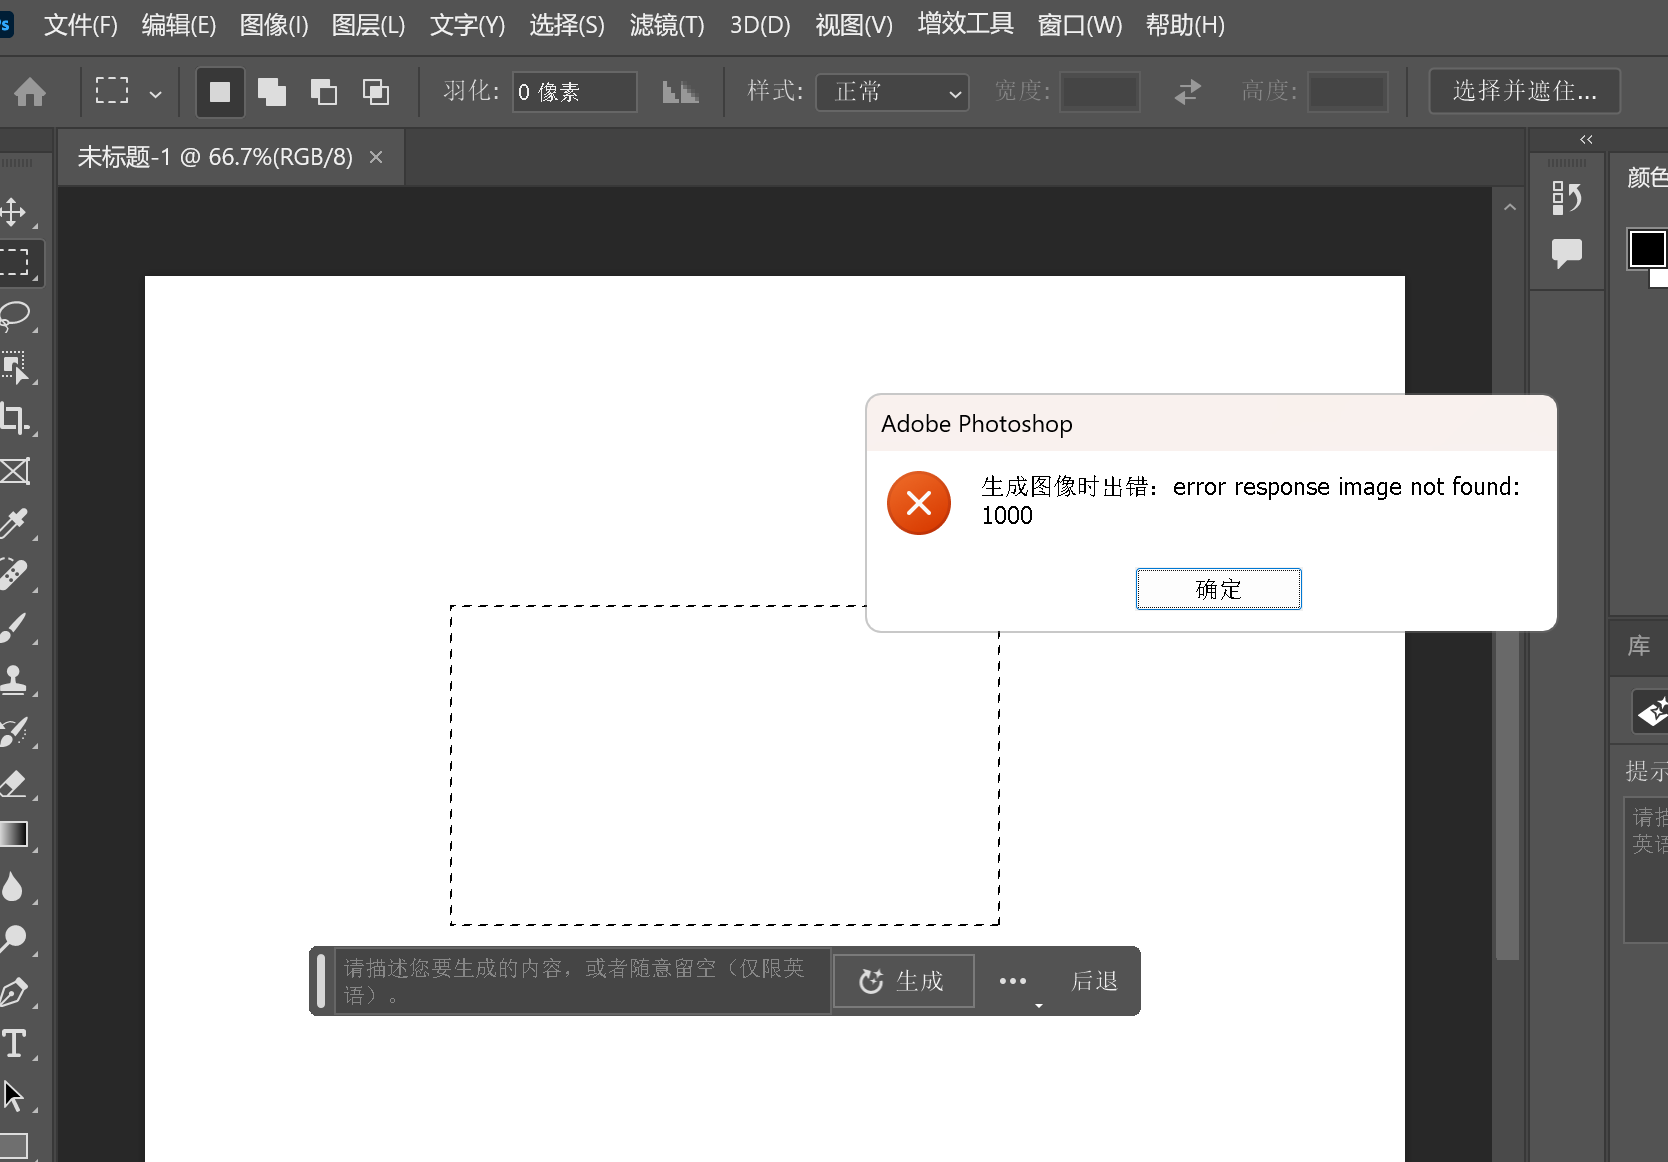Open the 文件(F) menu
1668x1162 pixels.
point(81,25)
